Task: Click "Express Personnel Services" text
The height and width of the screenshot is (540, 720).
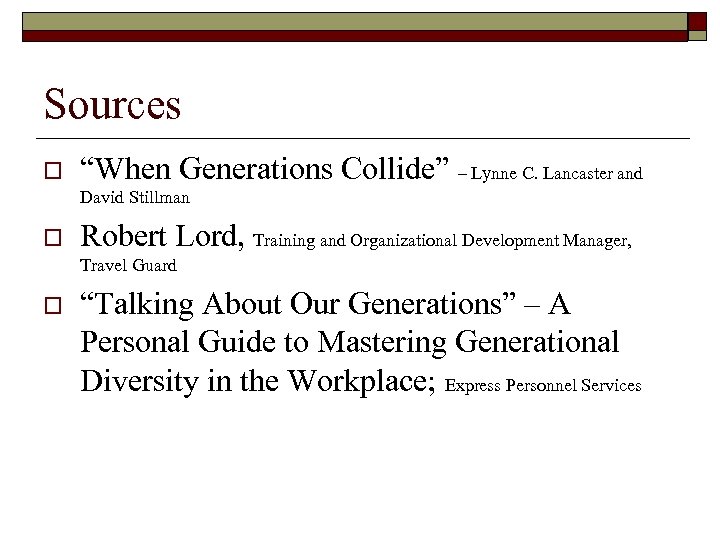Action: click(x=543, y=385)
